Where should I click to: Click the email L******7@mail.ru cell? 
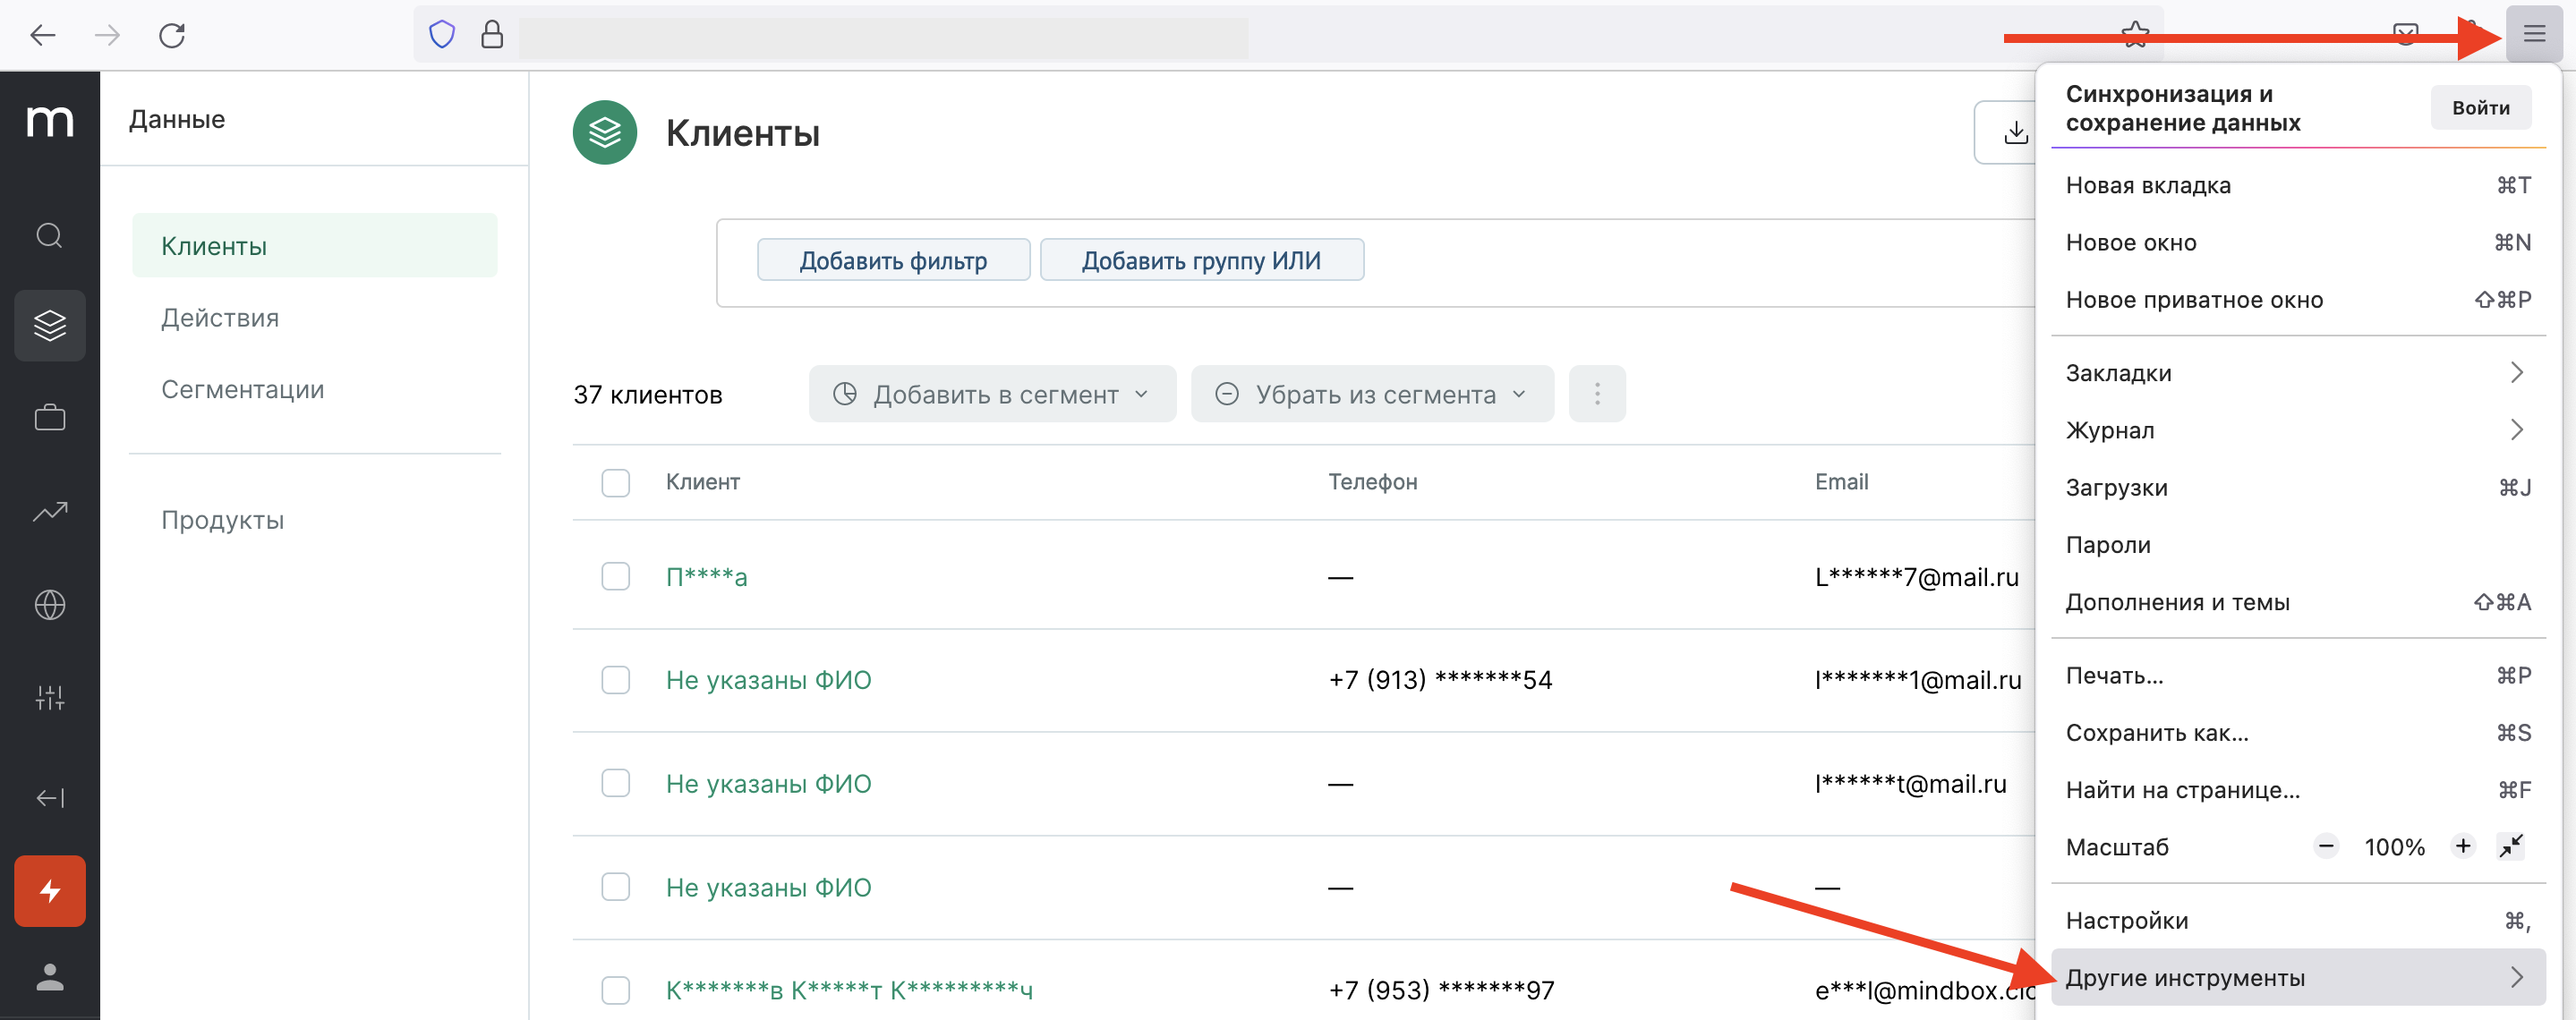[1916, 577]
